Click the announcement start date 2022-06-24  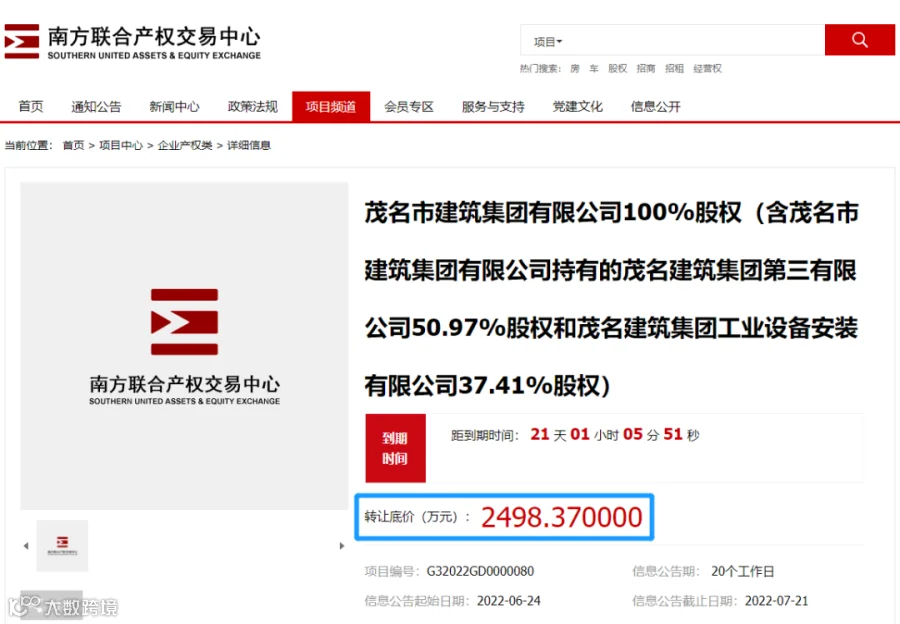(509, 601)
